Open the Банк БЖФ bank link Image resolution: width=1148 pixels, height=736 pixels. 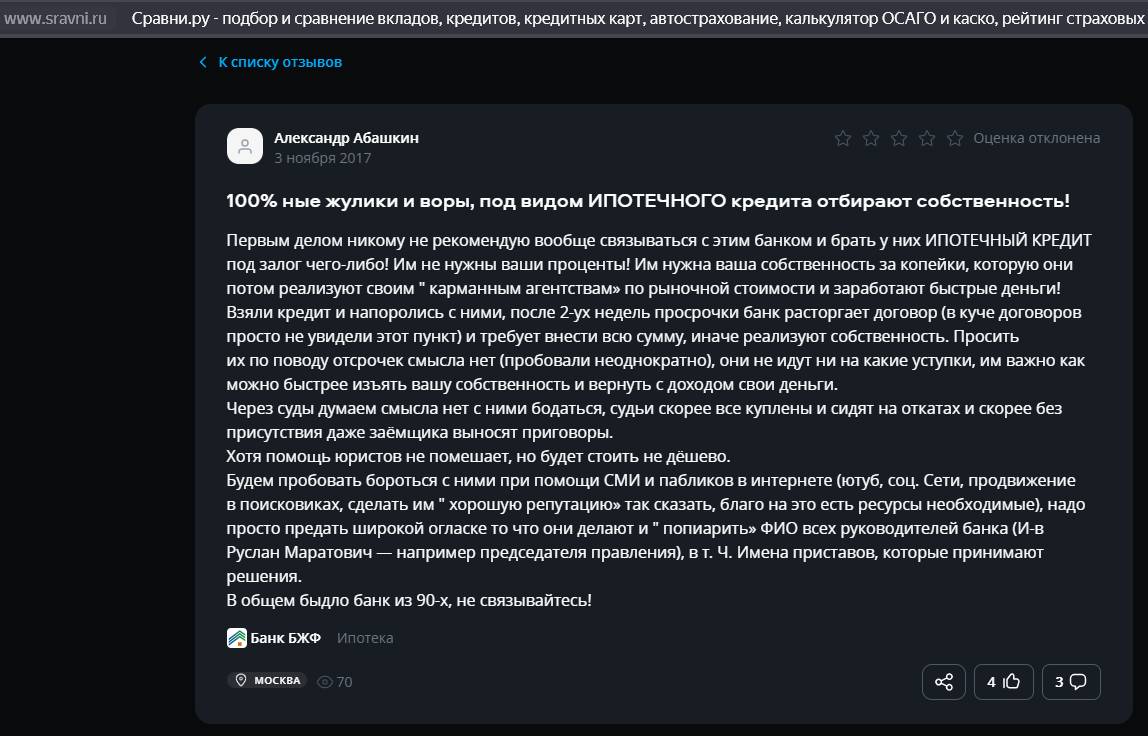point(286,638)
